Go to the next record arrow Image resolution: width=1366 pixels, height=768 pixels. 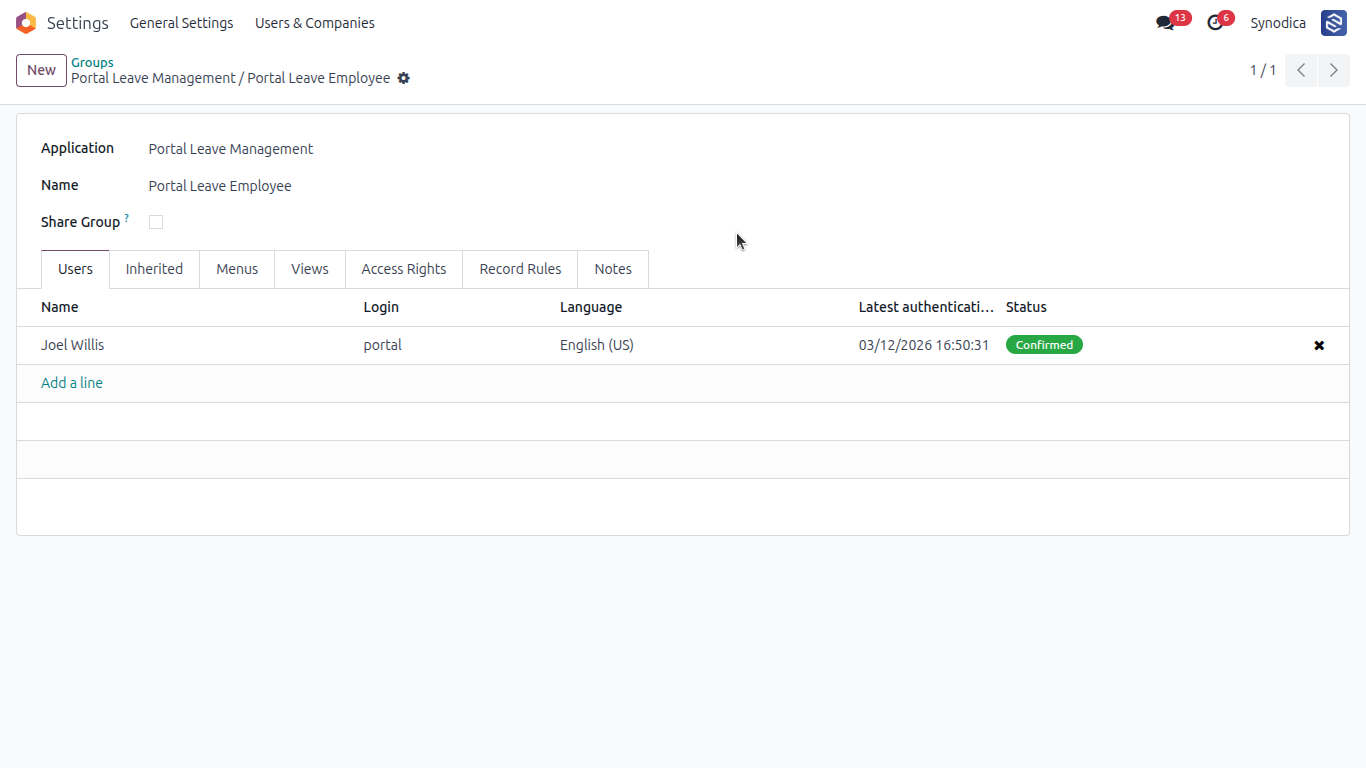tap(1334, 70)
